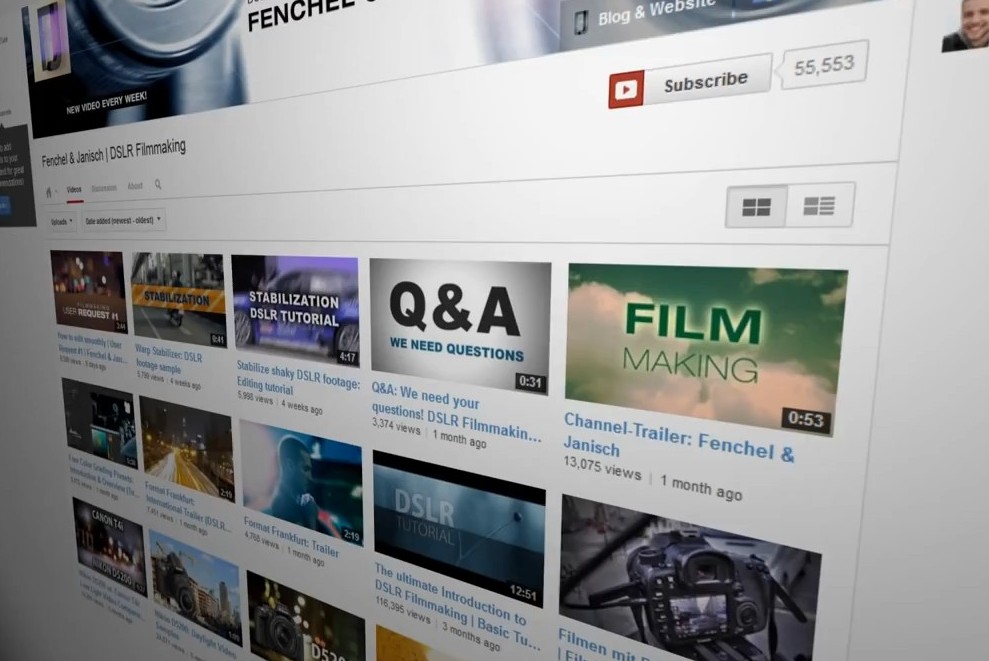The height and width of the screenshot is (661, 989).
Task: Click the 55,553 subscriber count box
Action: pyautogui.click(x=824, y=65)
